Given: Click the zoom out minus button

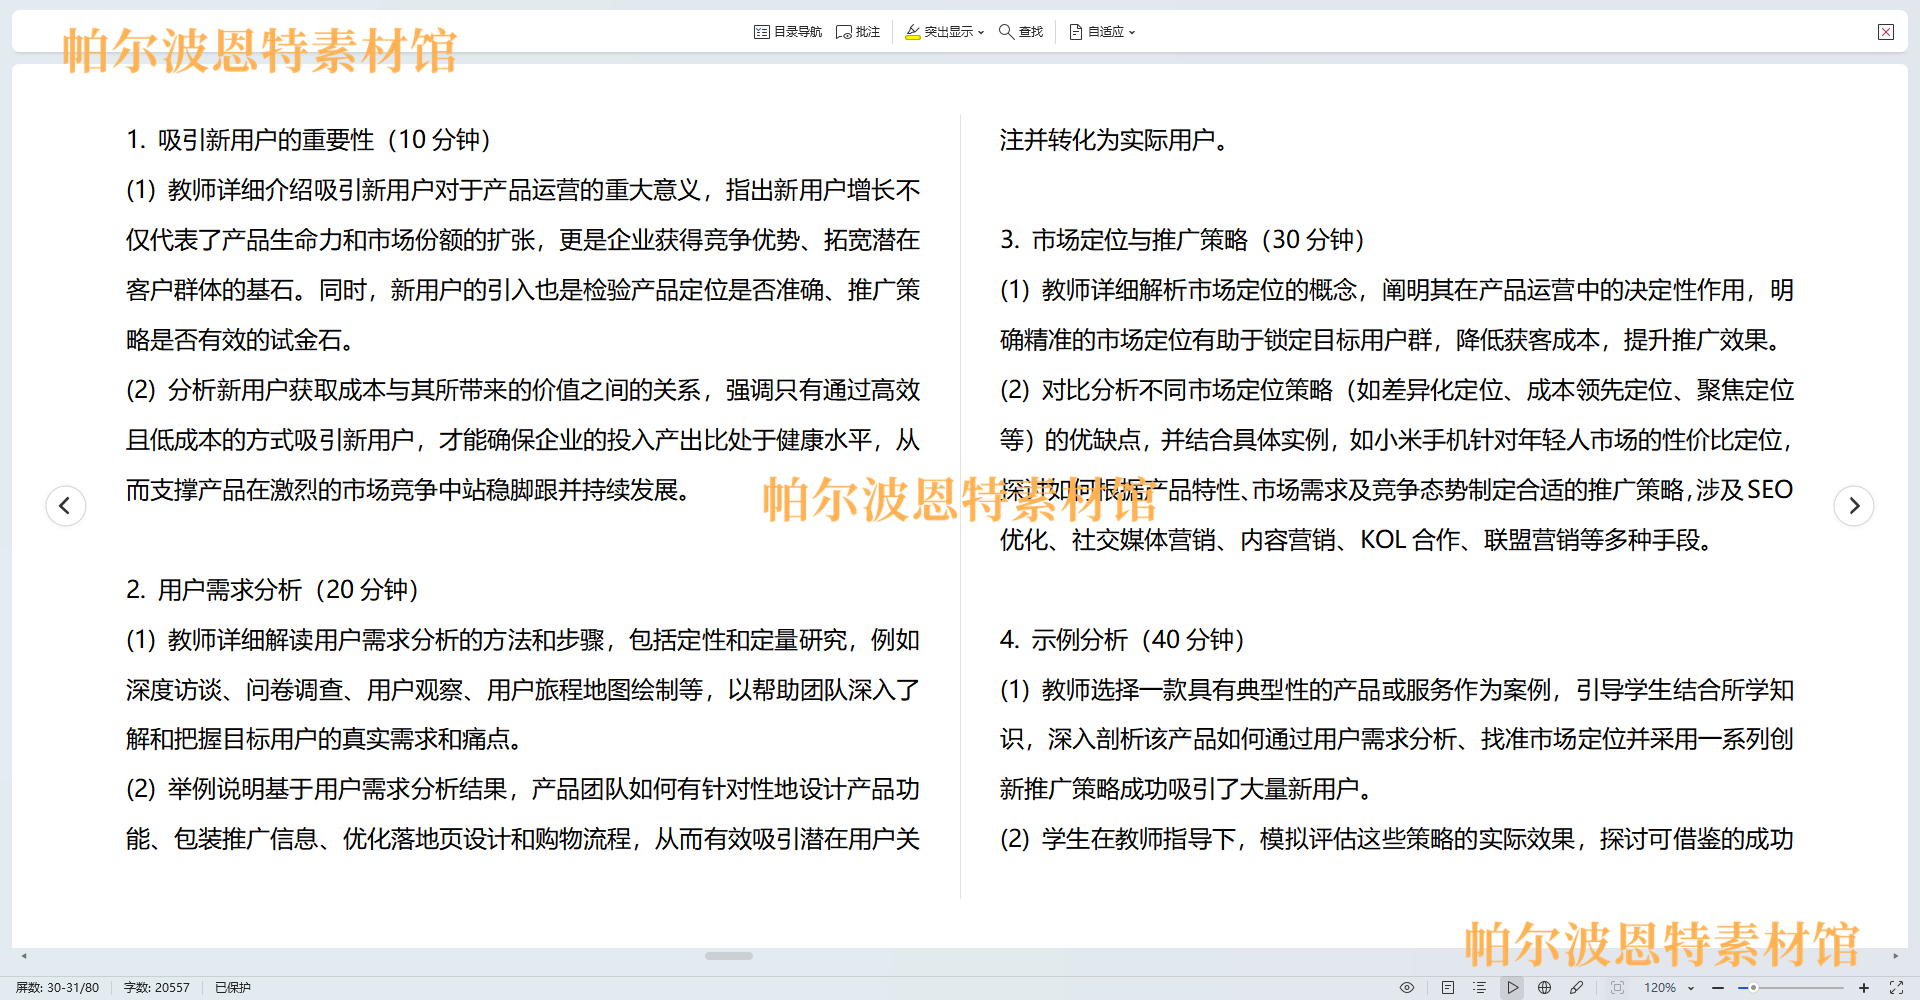Looking at the screenshot, I should (x=1718, y=987).
